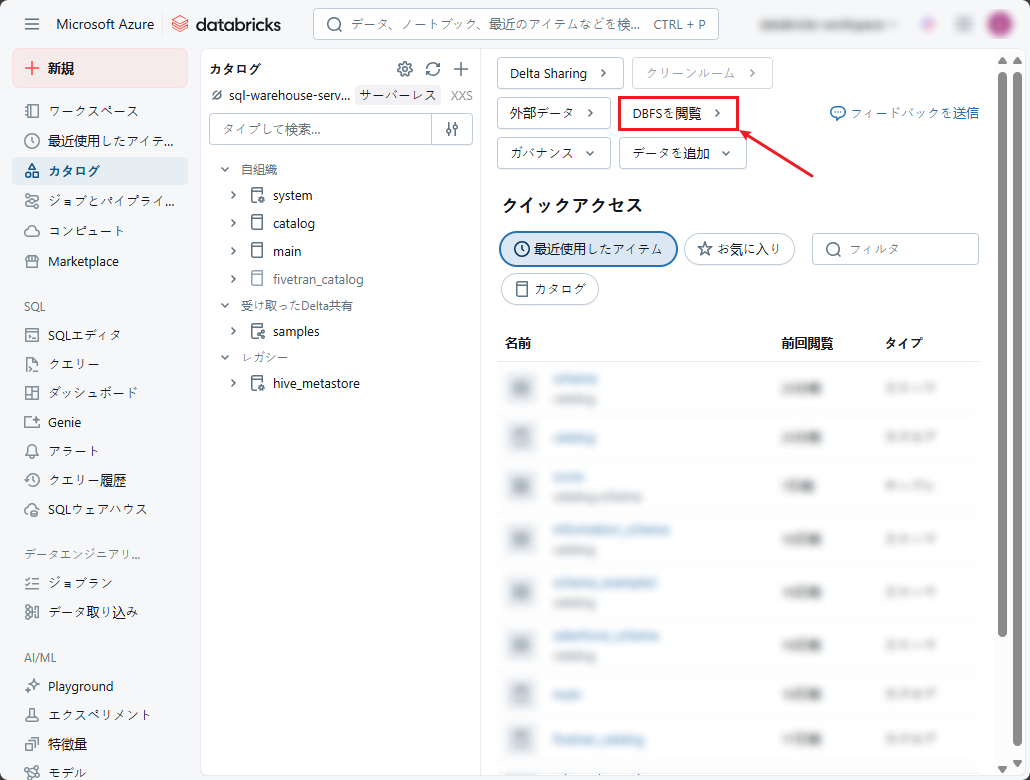Open the ガバナンス dropdown
1030x780 pixels.
pyautogui.click(x=553, y=153)
